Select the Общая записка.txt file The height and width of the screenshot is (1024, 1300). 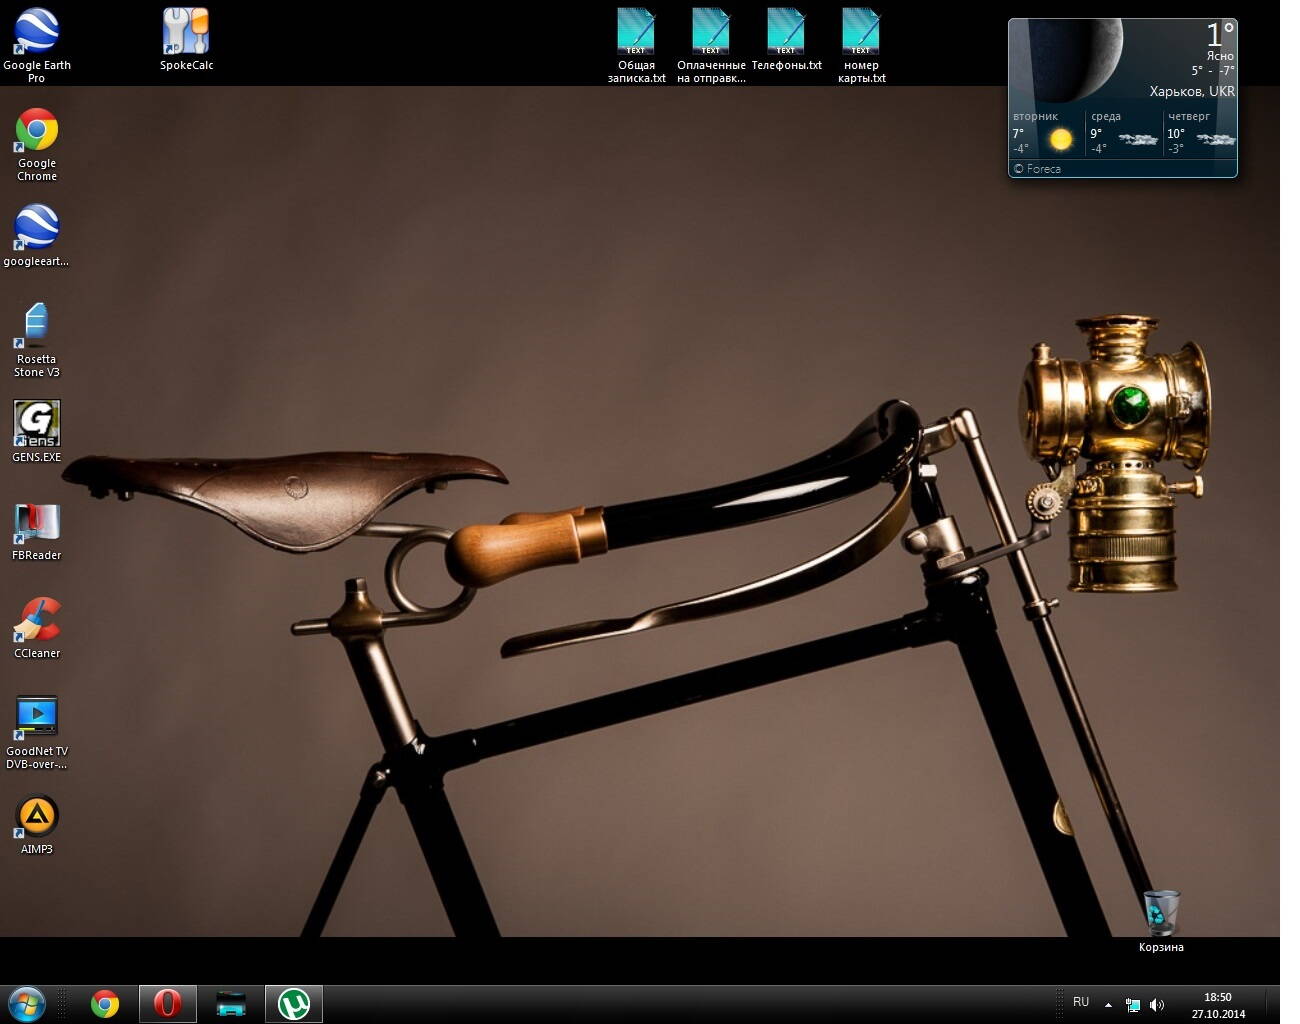point(636,32)
